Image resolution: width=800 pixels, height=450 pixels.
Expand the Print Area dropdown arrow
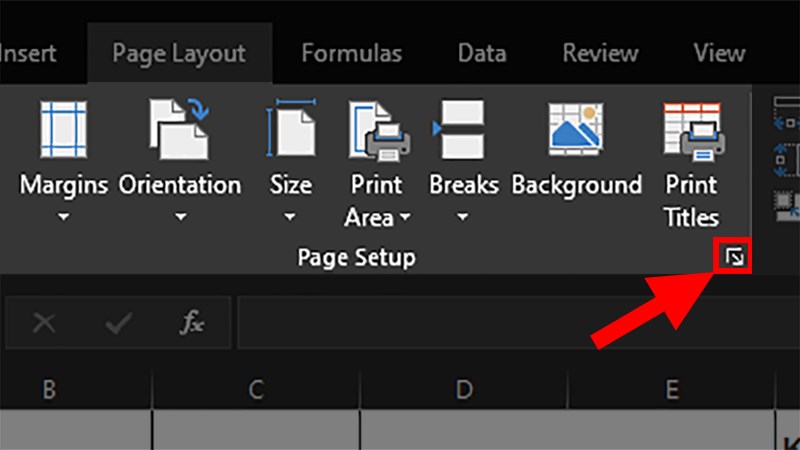tap(405, 217)
